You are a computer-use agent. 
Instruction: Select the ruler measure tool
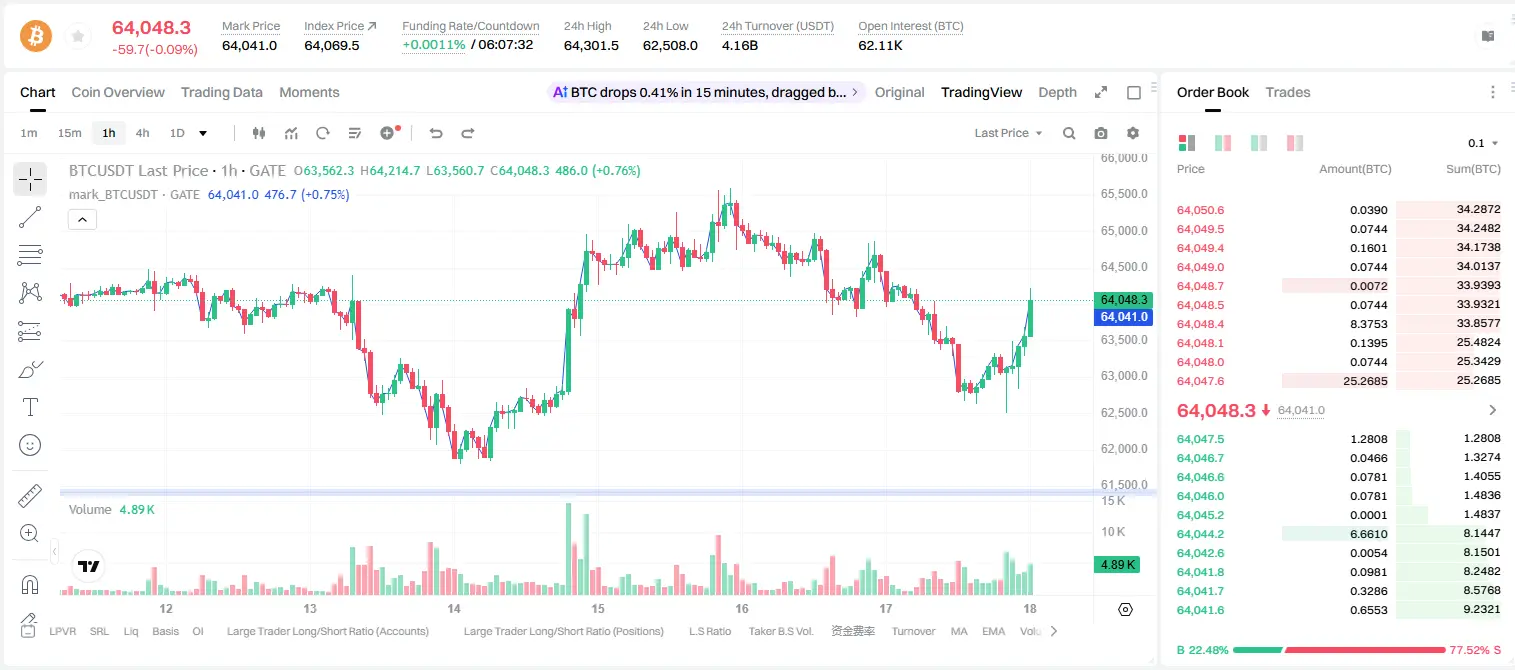[30, 496]
